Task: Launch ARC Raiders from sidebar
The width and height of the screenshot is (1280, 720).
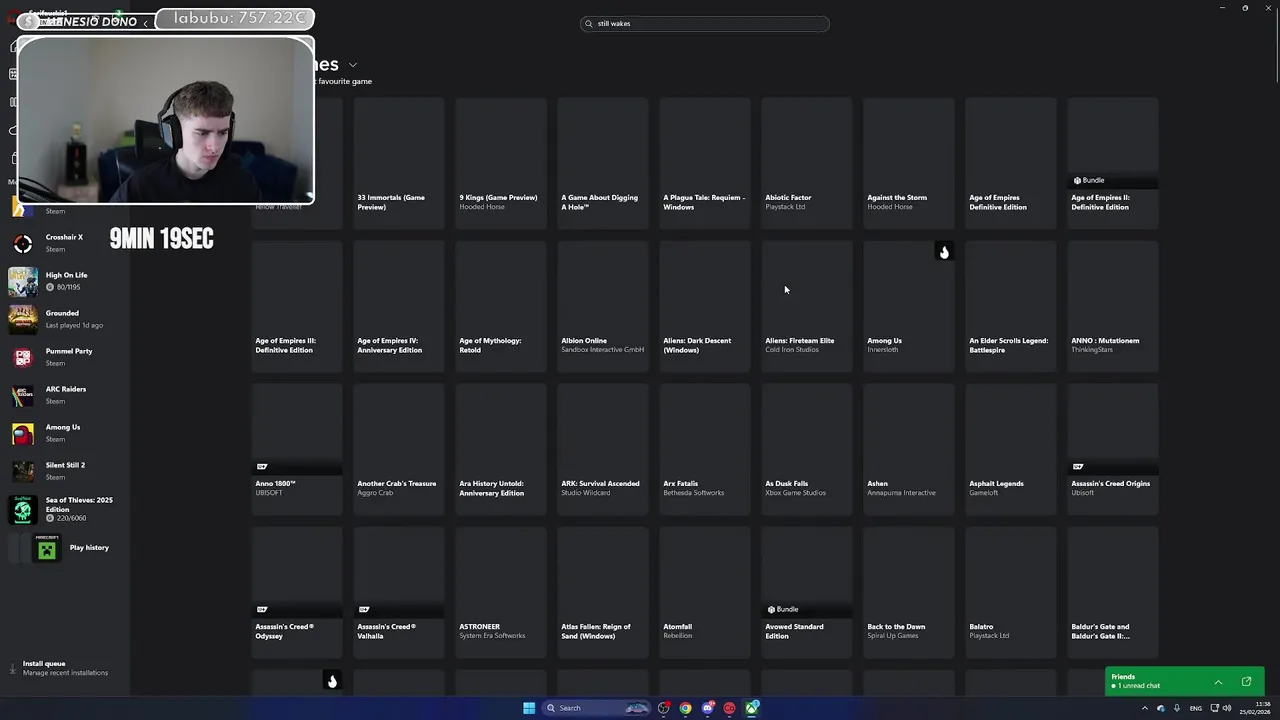Action: [64, 395]
